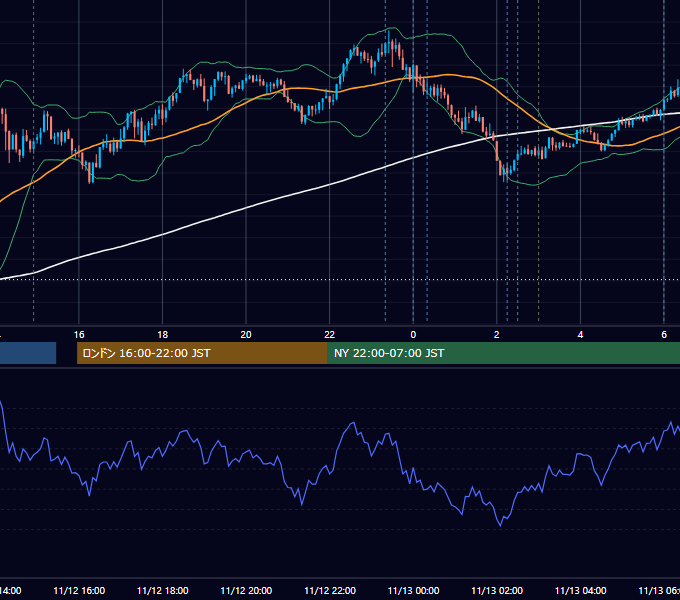Click "11/12 22:00" on the lower time axis
The height and width of the screenshot is (600, 680).
[x=330, y=590]
